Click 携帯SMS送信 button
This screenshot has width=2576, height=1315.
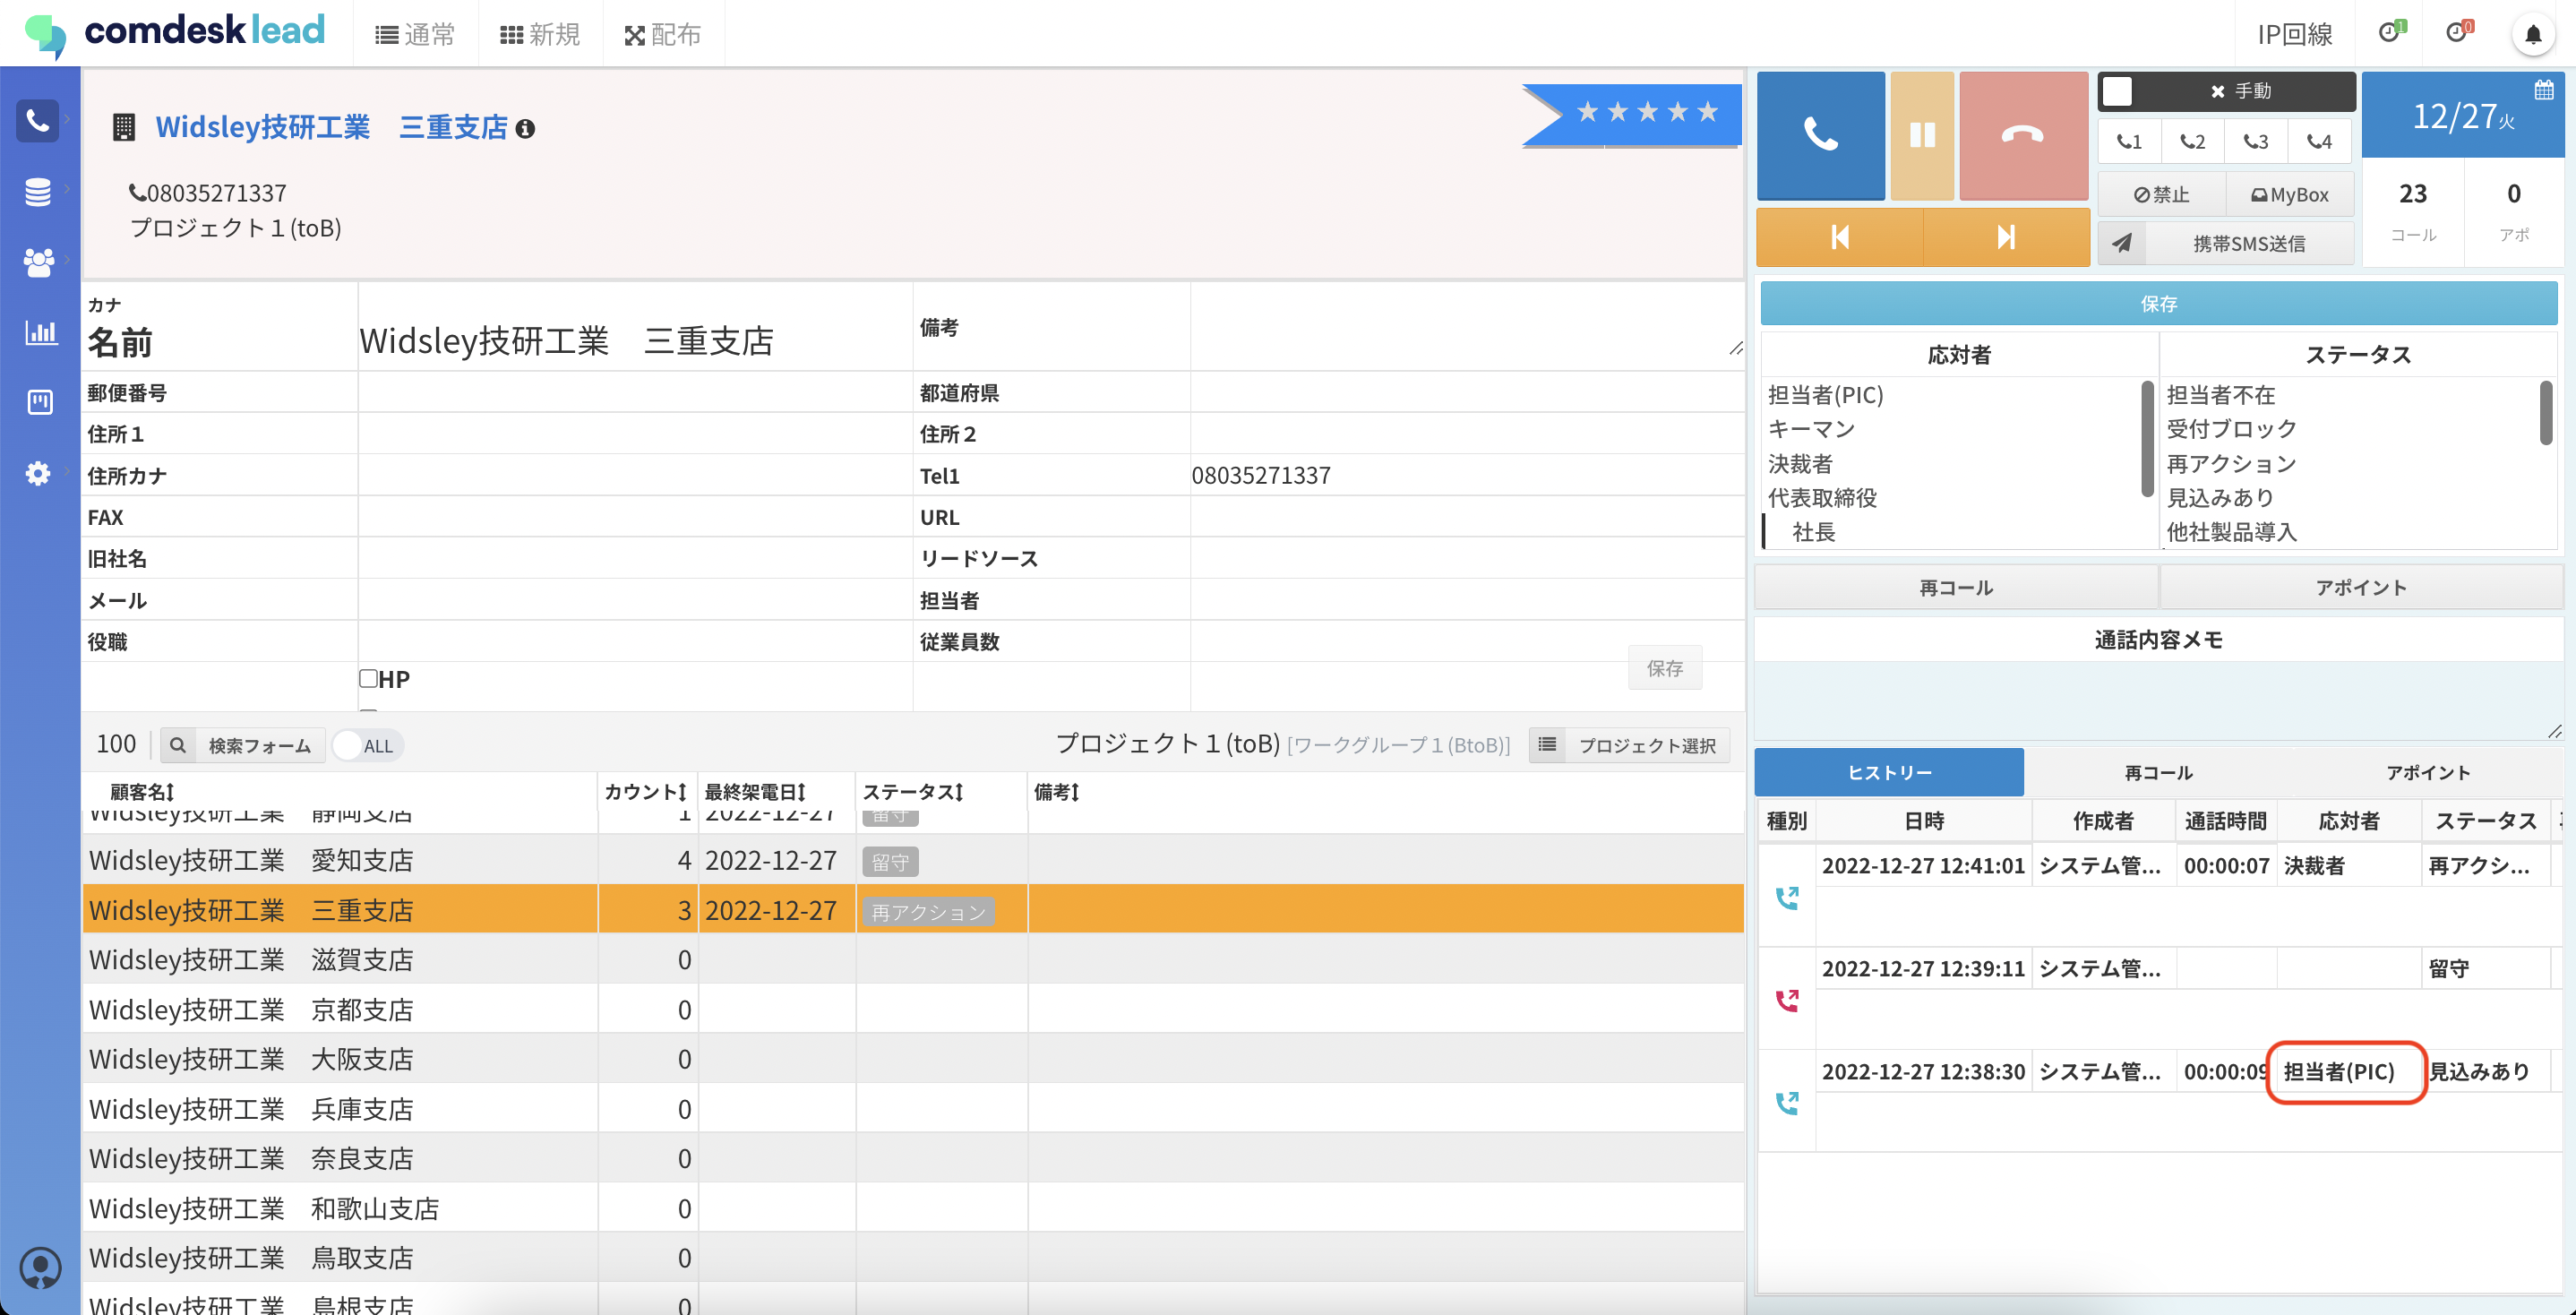coord(2248,244)
